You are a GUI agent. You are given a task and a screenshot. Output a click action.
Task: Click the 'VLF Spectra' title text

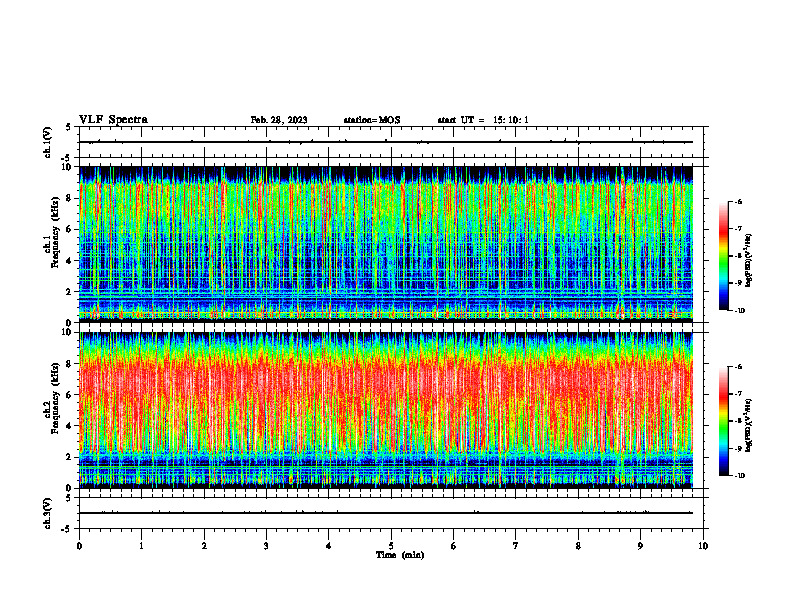[113, 120]
